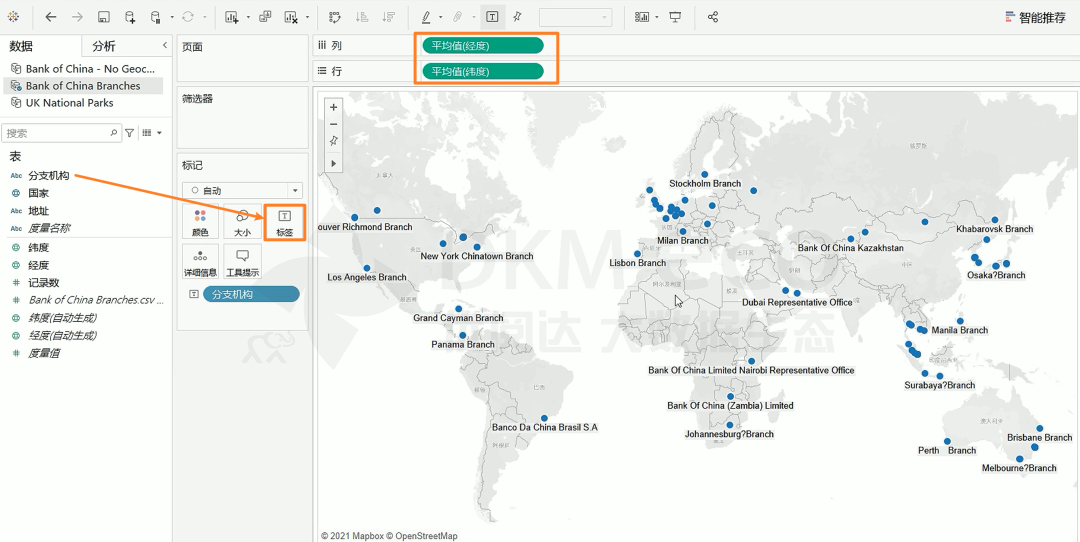Select Bank of China - No Geoc... data source
Image resolution: width=1080 pixels, height=542 pixels.
[83, 69]
